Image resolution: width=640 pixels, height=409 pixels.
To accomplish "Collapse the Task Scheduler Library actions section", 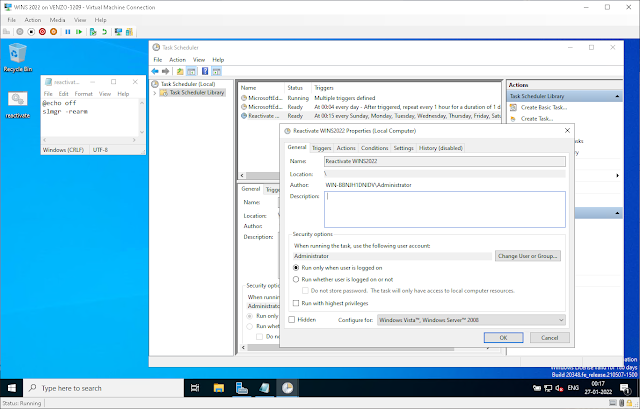I will [x=617, y=96].
